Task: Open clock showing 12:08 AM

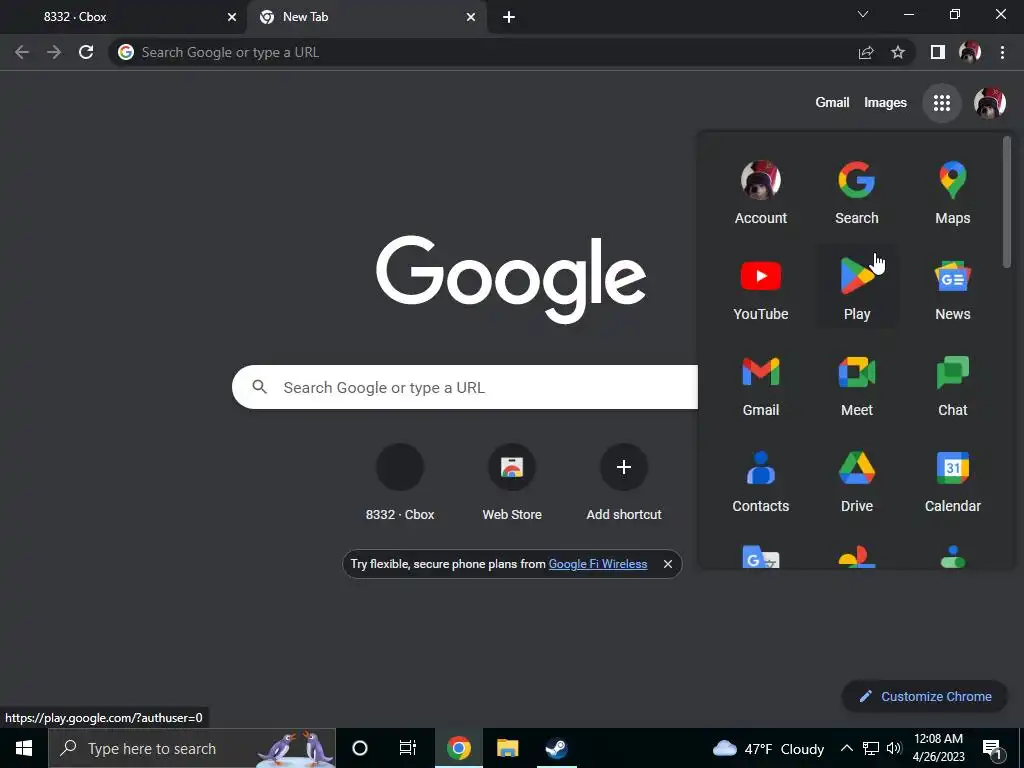Action: pos(938,748)
